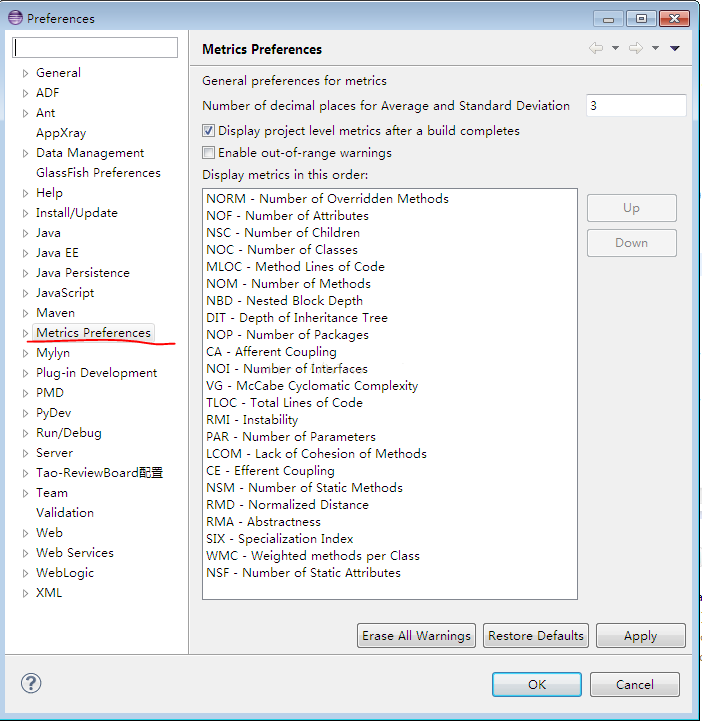Select RMA - Abstractness metric

click(x=263, y=522)
